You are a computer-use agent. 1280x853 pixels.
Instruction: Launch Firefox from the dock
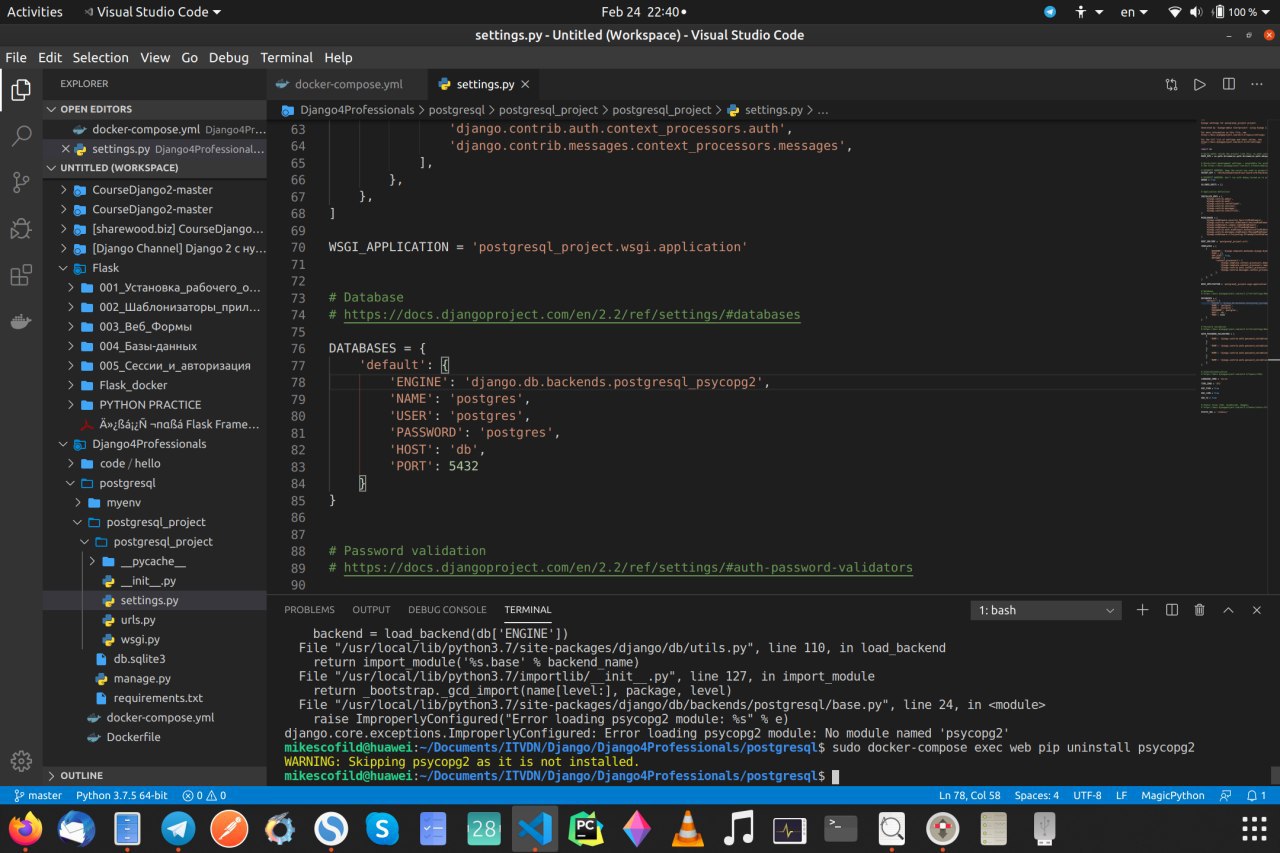[26, 828]
